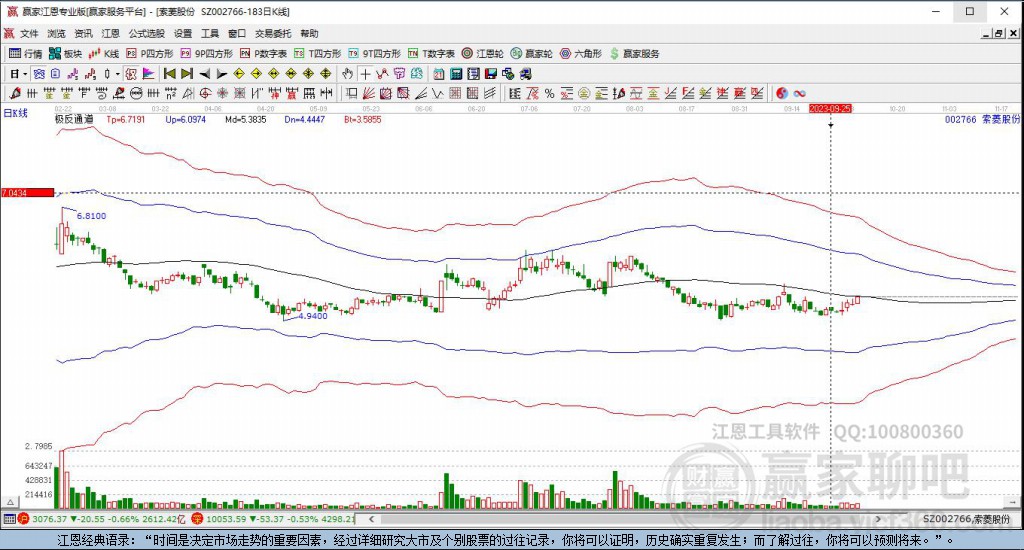This screenshot has width=1024, height=550.
Task: Click the Shenzhen index 10053.59 status entry
Action: coord(274,519)
